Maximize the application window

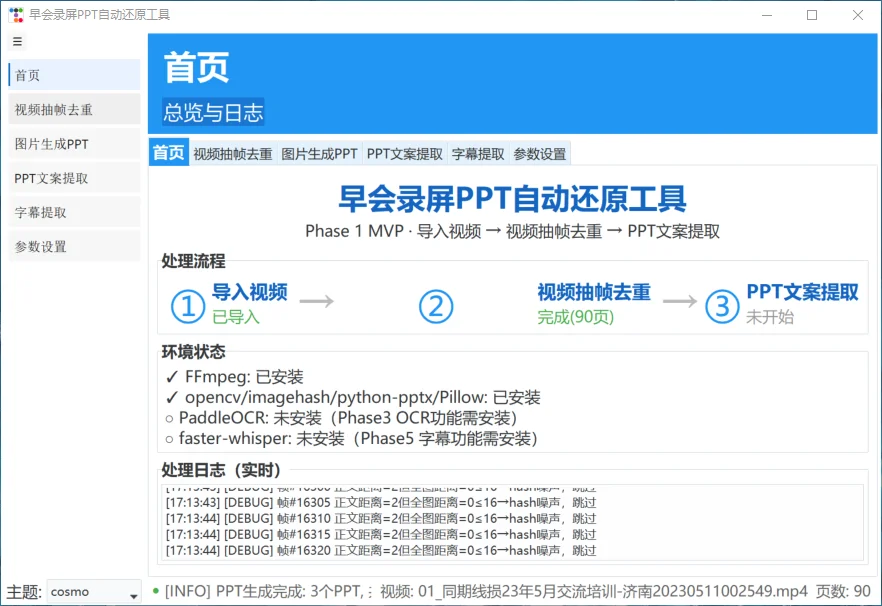coord(812,15)
